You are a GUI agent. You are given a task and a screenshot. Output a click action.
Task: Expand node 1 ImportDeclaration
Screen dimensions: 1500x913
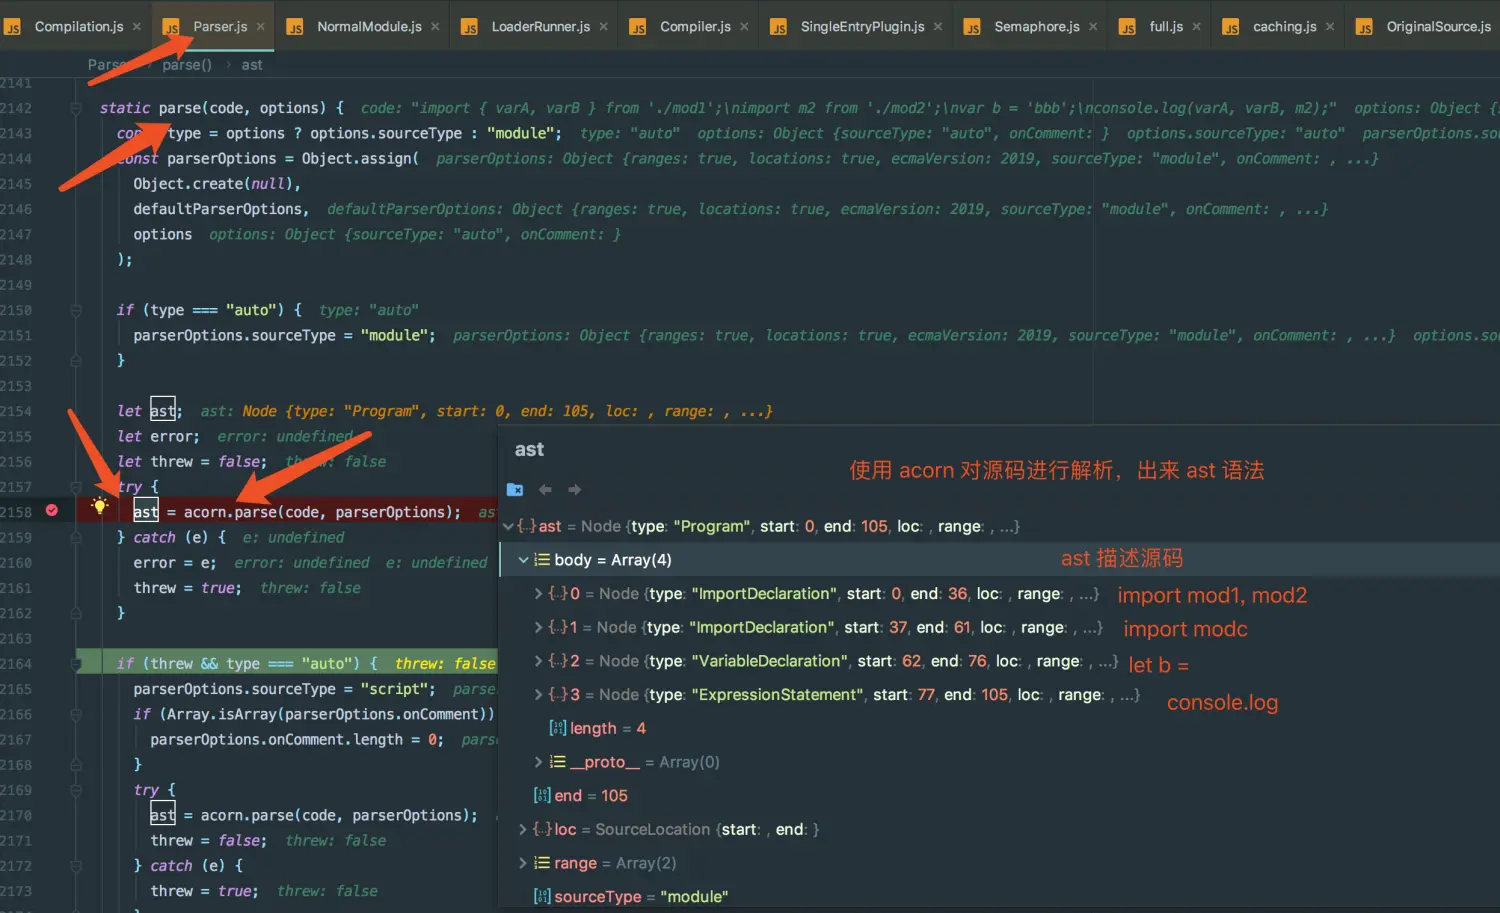click(538, 627)
